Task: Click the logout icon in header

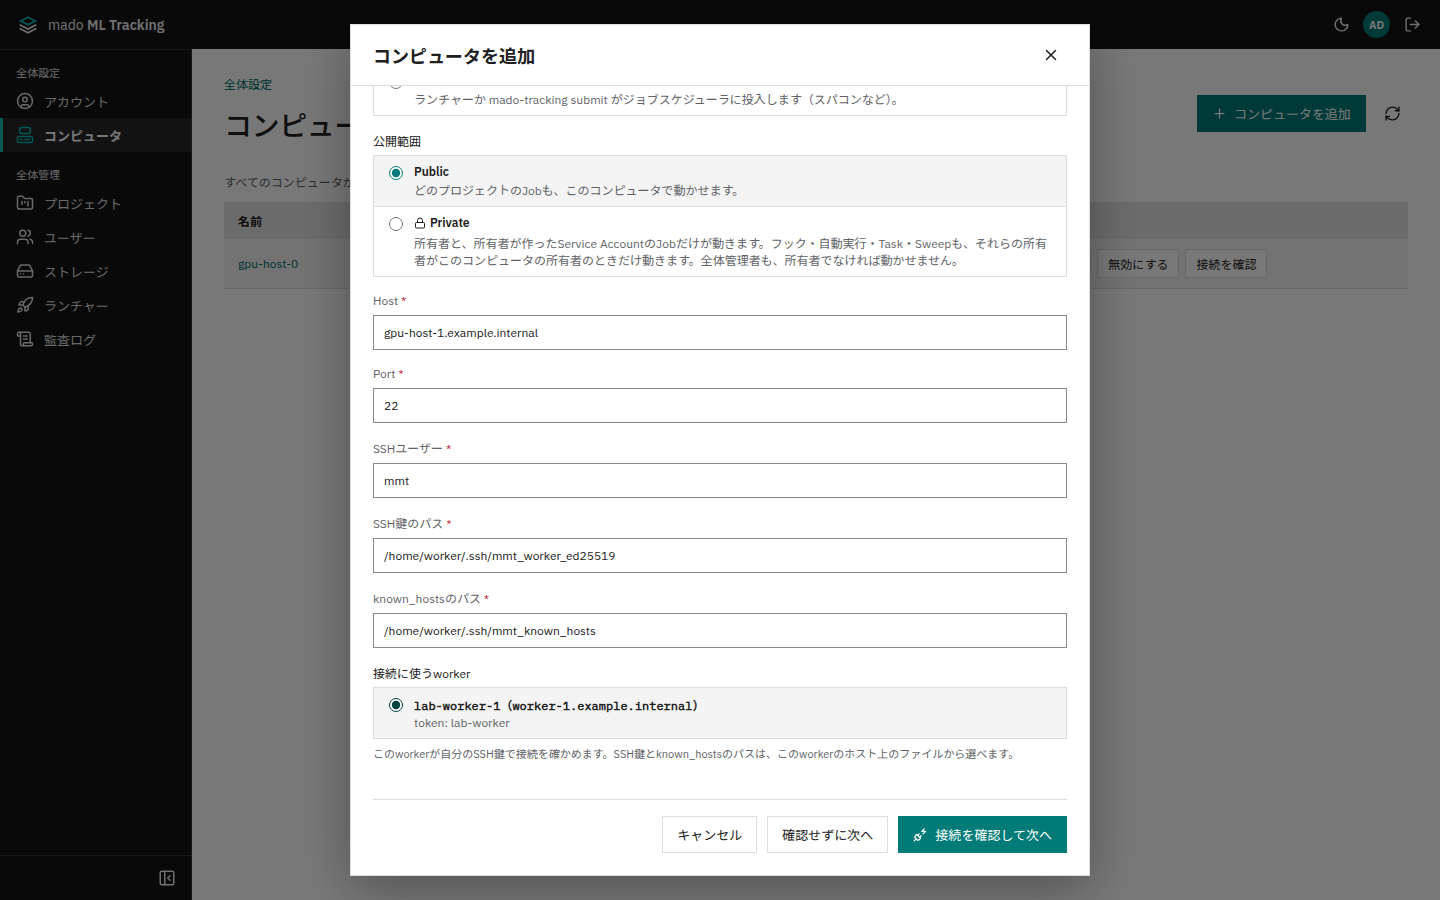Action: tap(1412, 25)
